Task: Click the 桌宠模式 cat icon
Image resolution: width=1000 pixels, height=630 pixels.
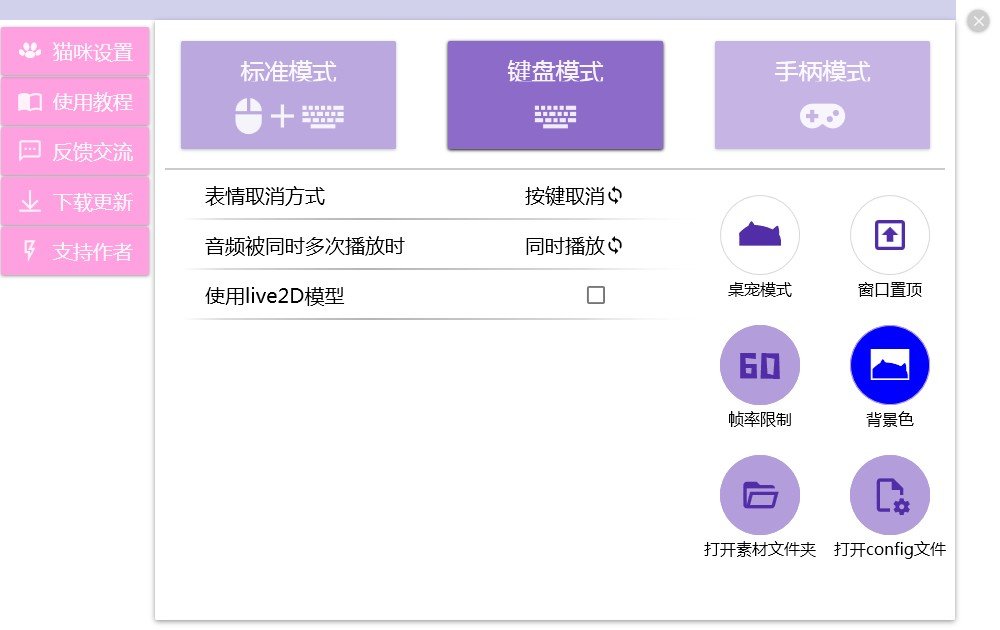Action: point(760,234)
